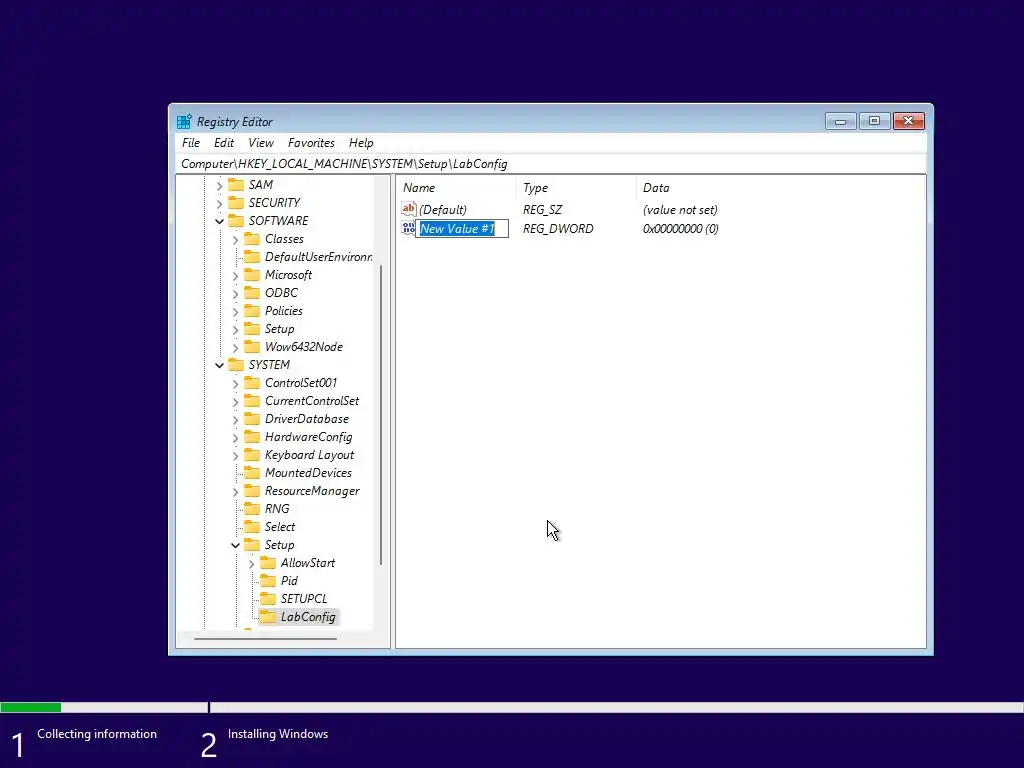Expand the CurrentControlSet key
Screen dimensions: 1024x768
[235, 402]
